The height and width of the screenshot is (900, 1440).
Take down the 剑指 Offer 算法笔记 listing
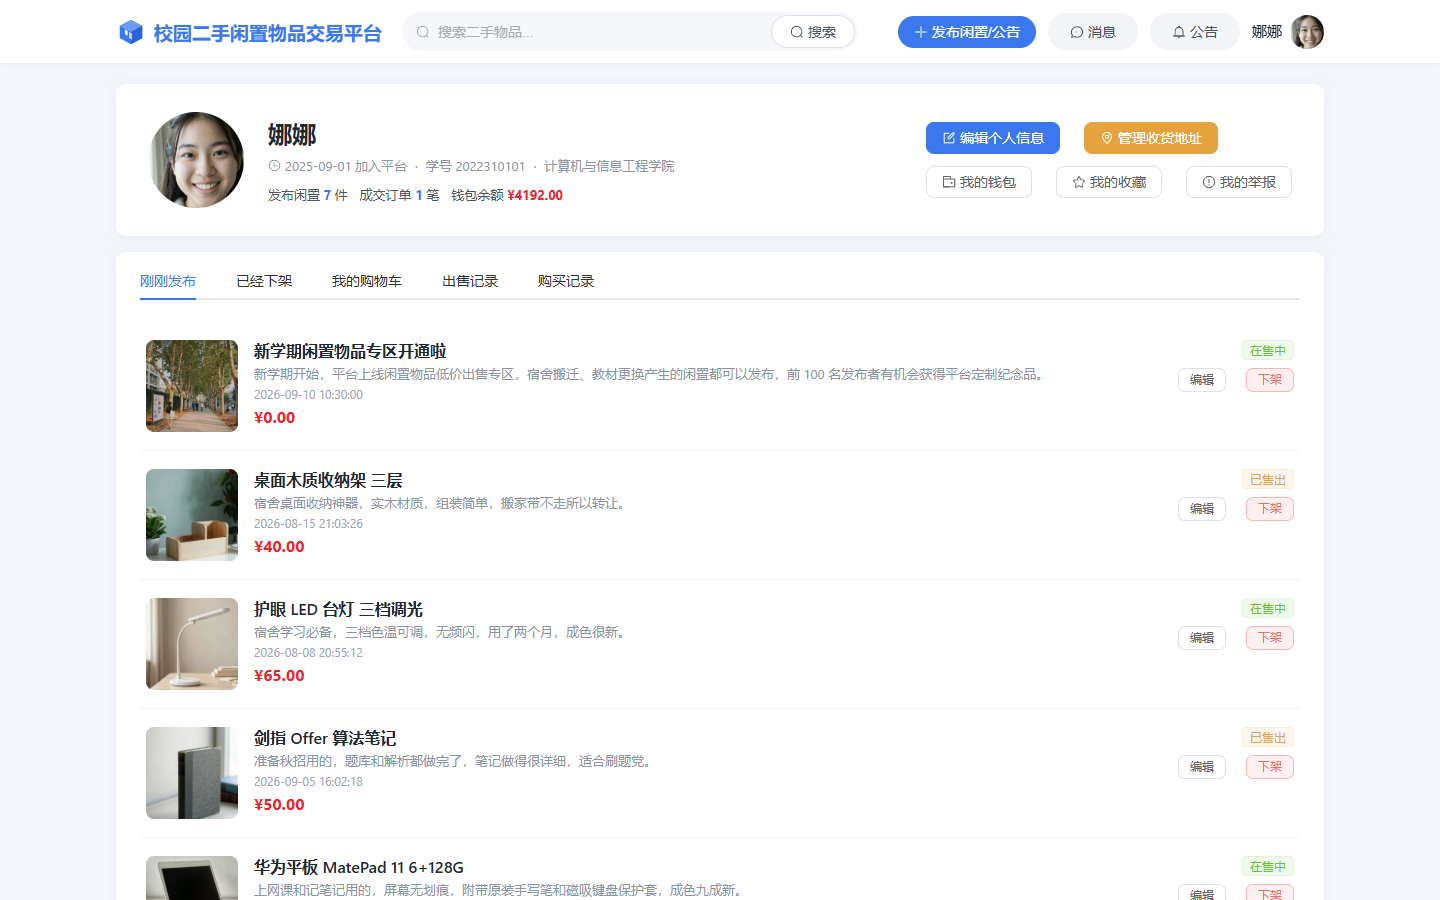1270,767
